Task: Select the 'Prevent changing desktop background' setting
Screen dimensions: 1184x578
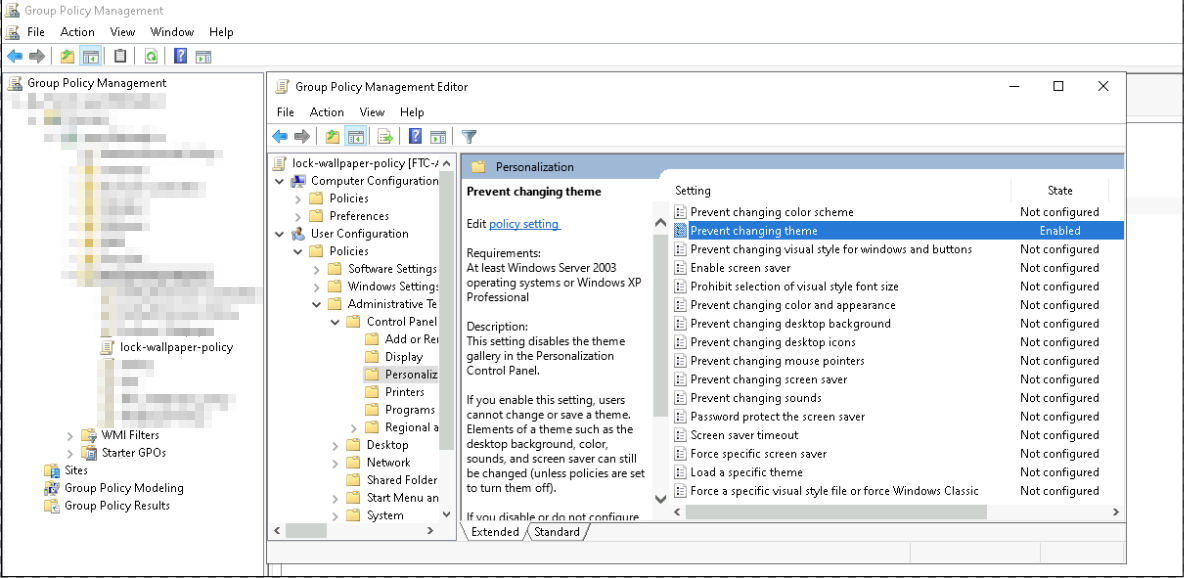Action: 790,323
